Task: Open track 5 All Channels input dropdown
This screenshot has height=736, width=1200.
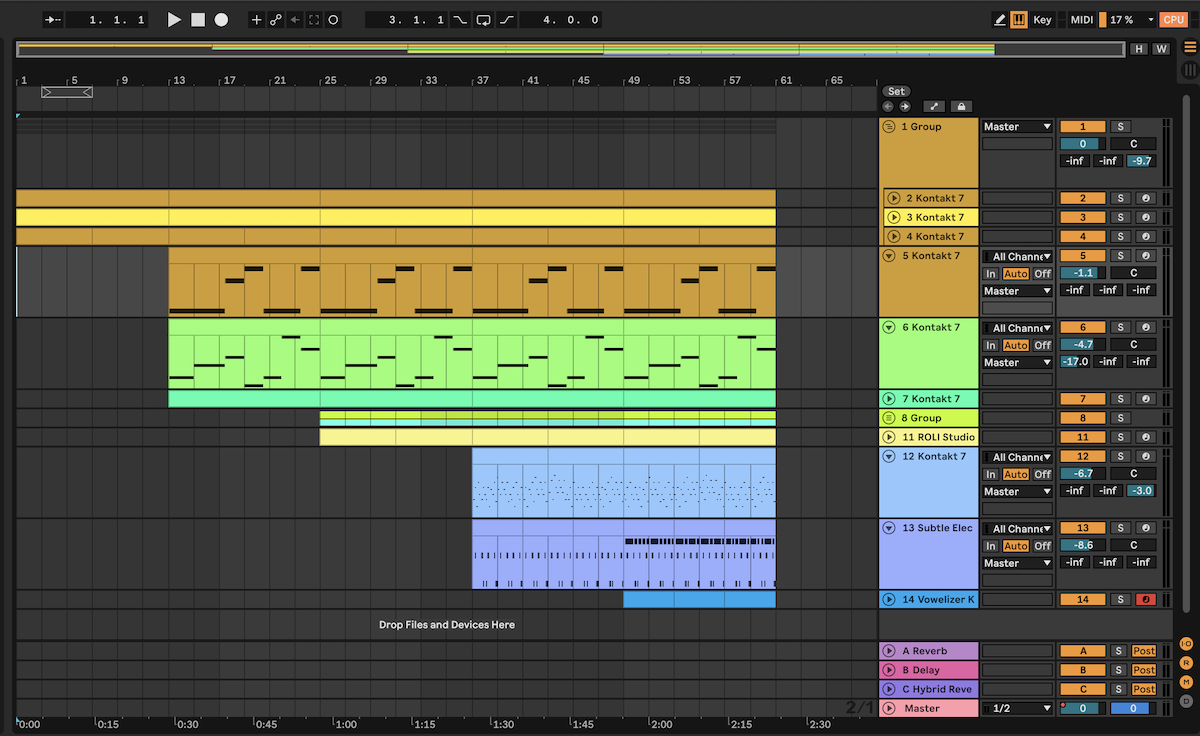Action: pyautogui.click(x=1017, y=256)
